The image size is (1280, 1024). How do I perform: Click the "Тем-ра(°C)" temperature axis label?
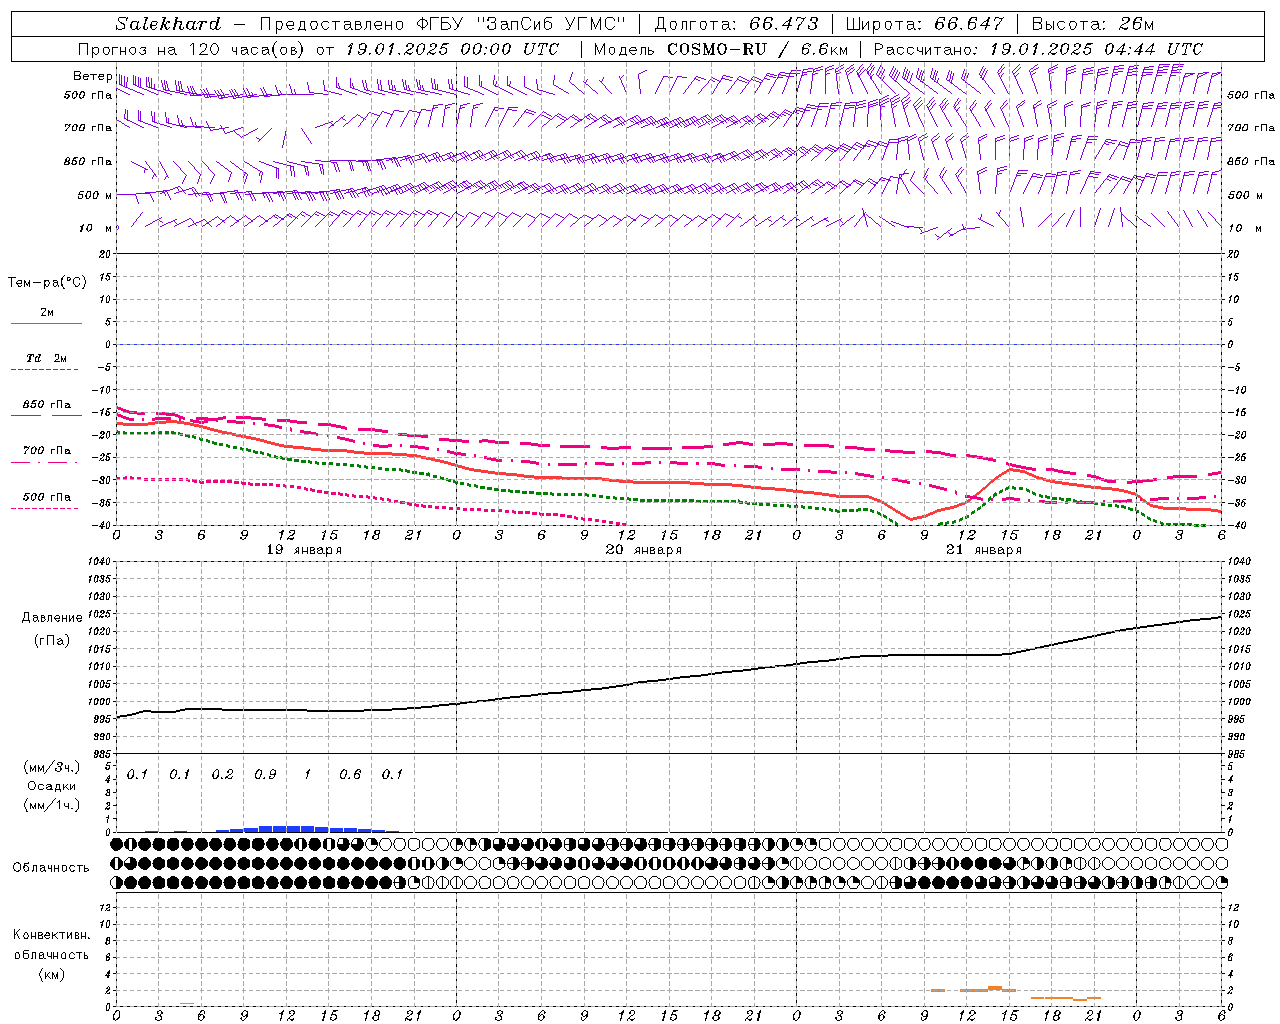pyautogui.click(x=47, y=283)
